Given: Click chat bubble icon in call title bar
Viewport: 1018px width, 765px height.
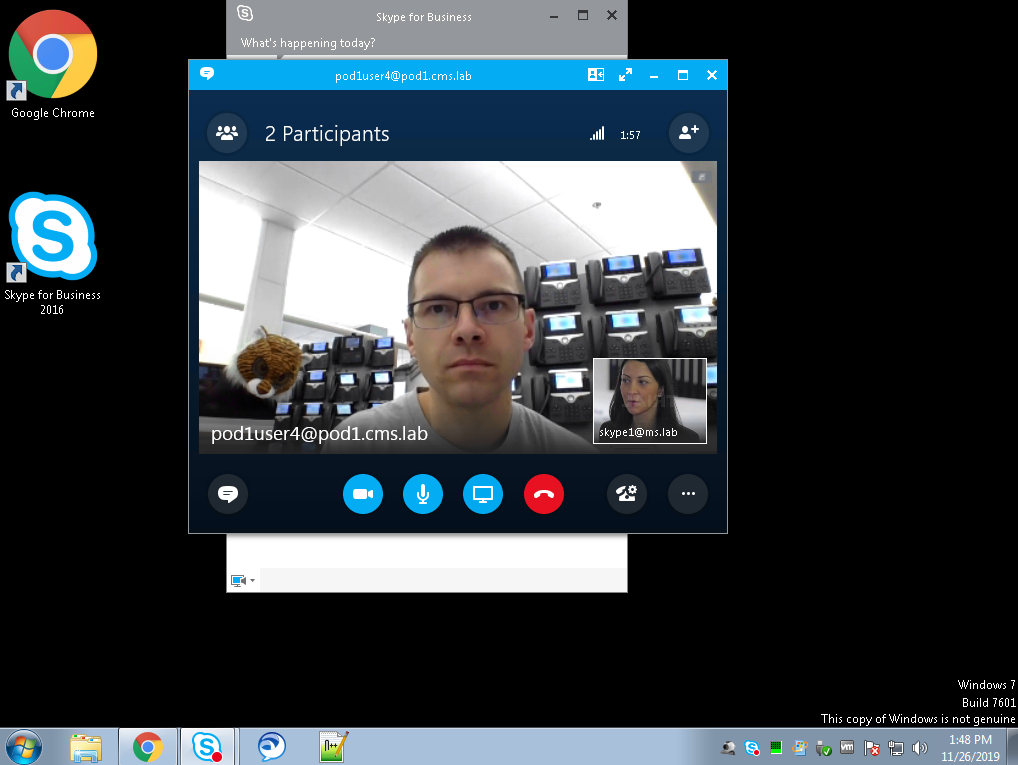Looking at the screenshot, I should (207, 73).
